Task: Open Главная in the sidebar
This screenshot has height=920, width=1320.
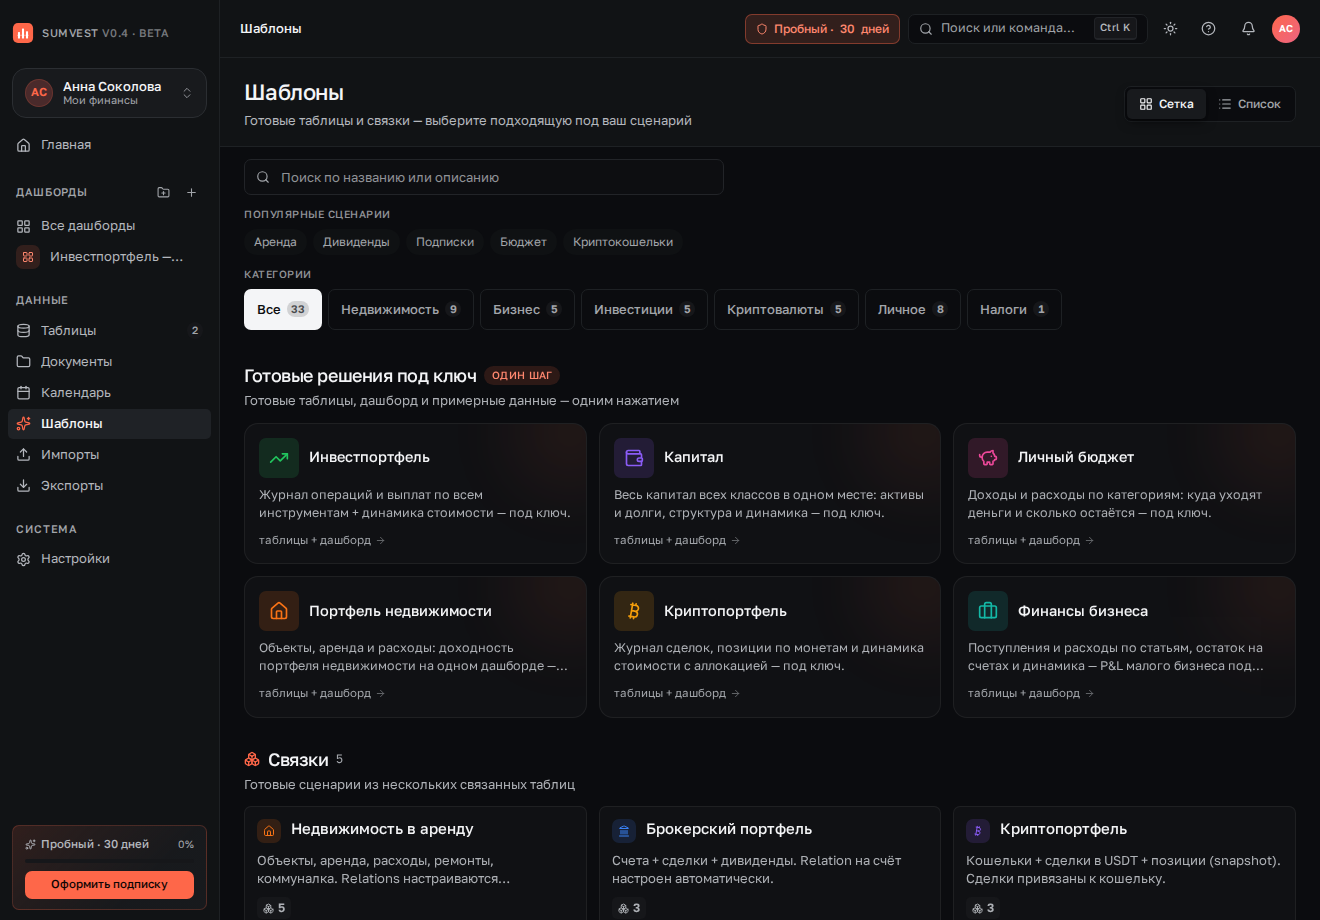Action: (110, 145)
